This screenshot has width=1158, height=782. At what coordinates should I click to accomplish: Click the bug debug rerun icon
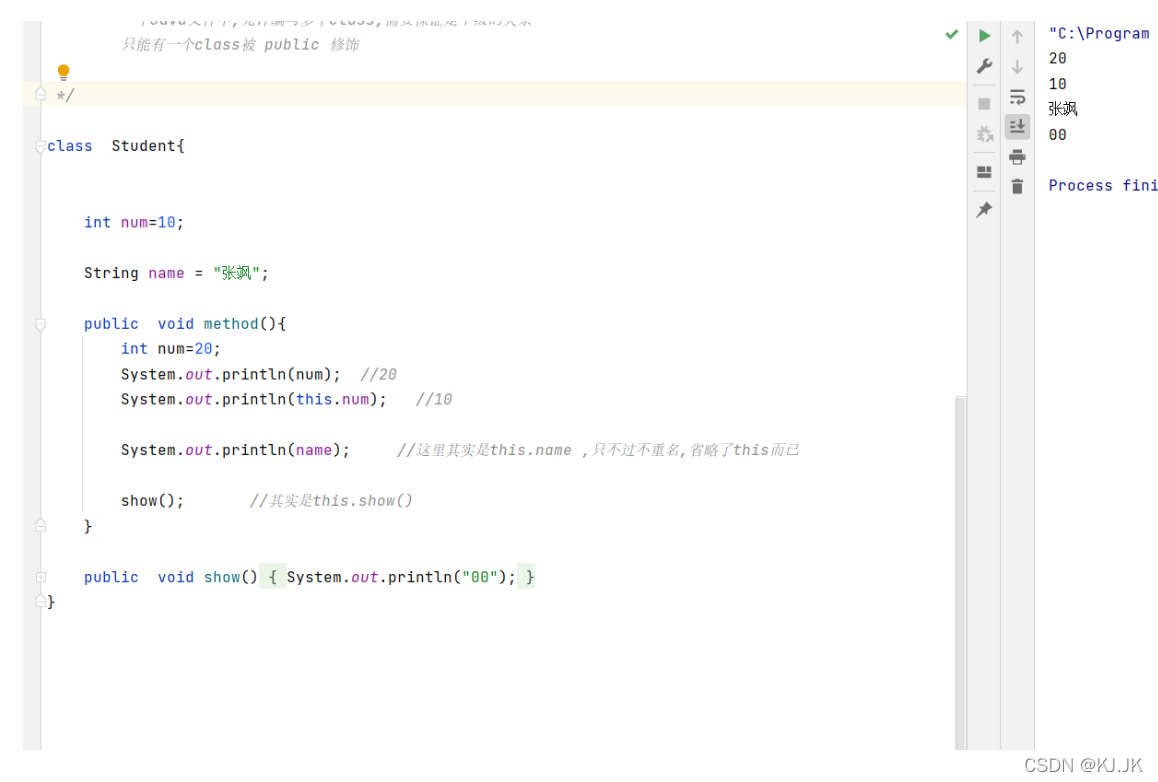click(x=985, y=134)
